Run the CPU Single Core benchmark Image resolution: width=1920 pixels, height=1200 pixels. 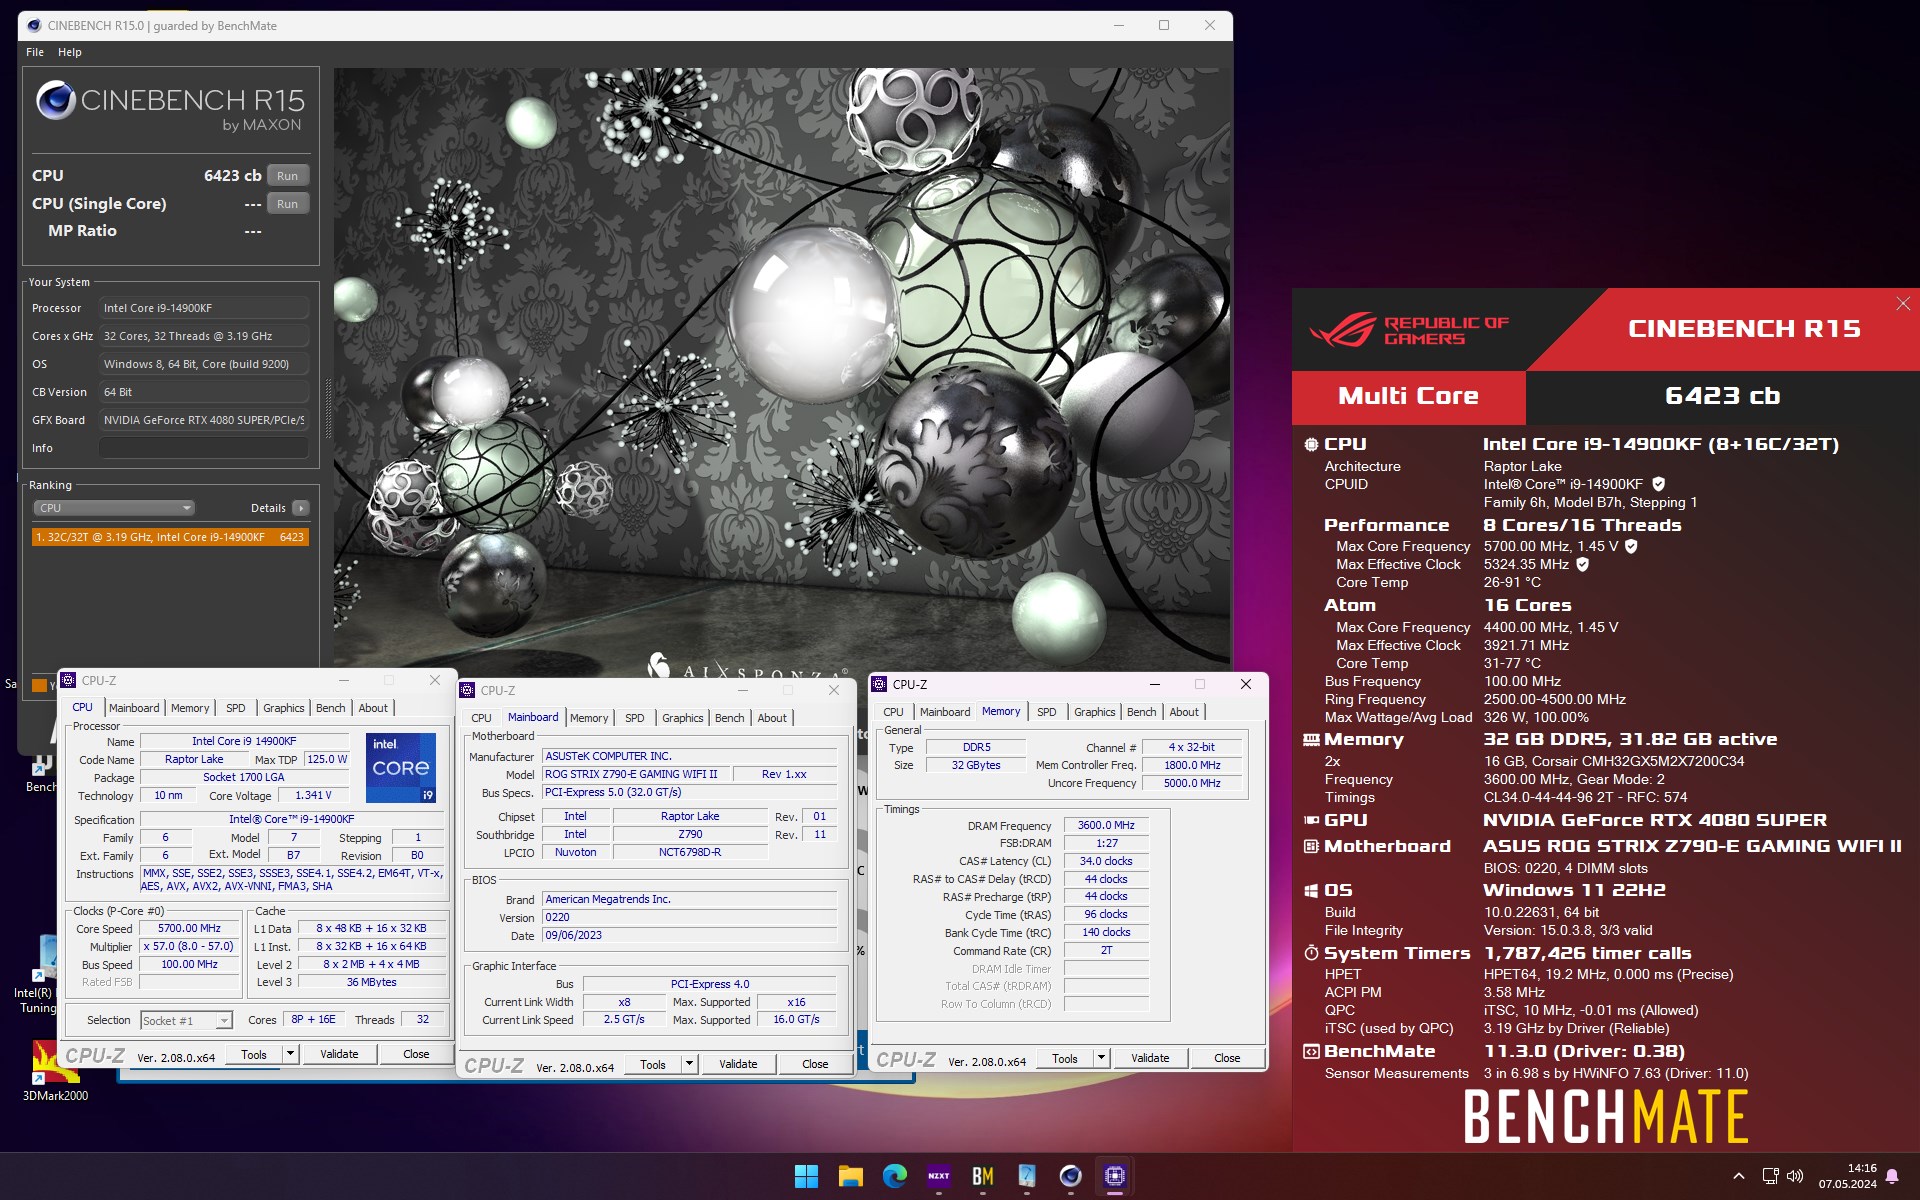coord(288,204)
